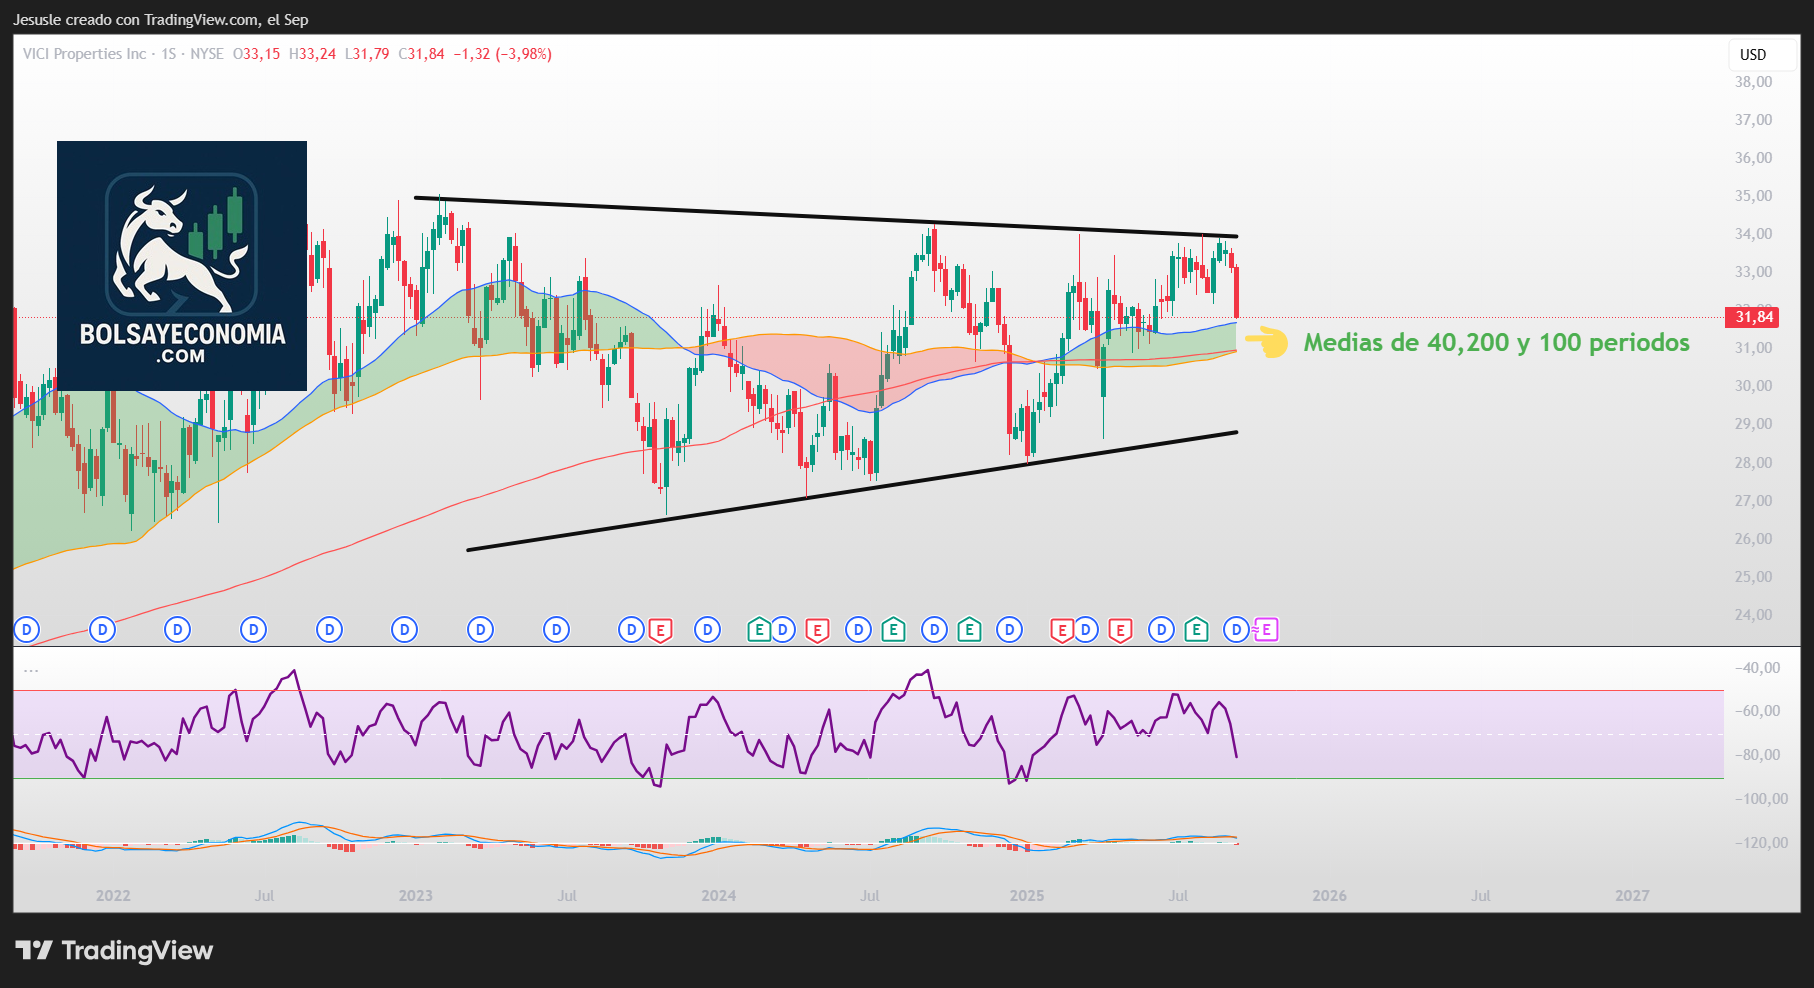
Task: Click the change value −1,32 (−3,98%)
Action: coord(502,54)
